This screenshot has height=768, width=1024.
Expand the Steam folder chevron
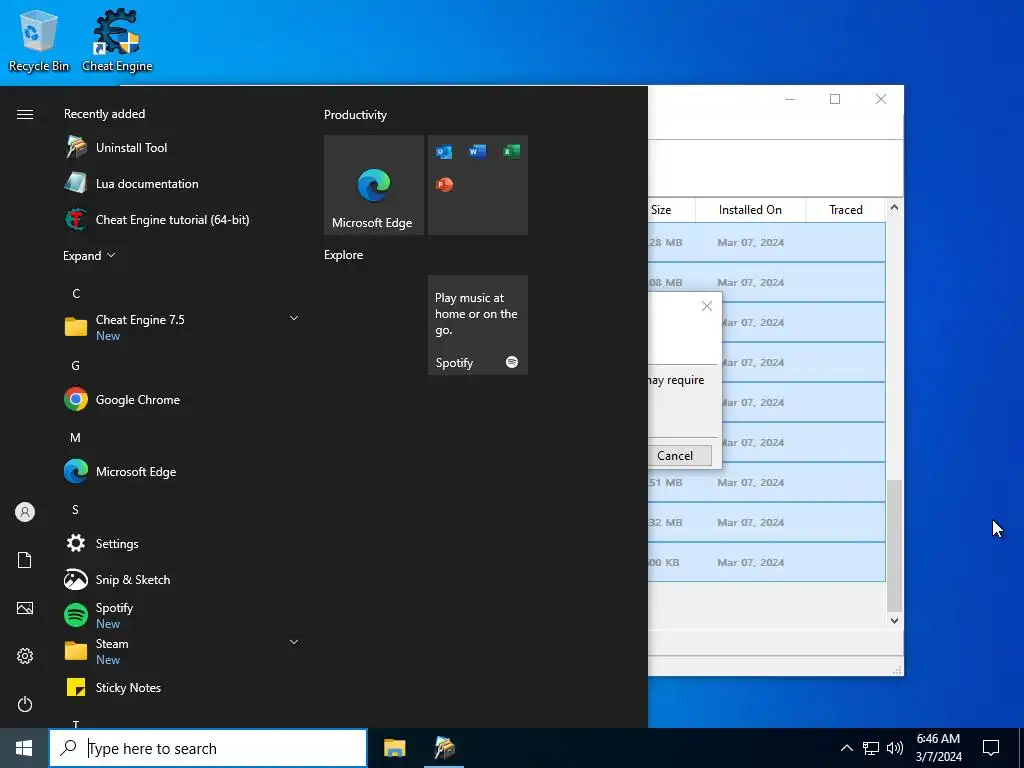(x=294, y=642)
